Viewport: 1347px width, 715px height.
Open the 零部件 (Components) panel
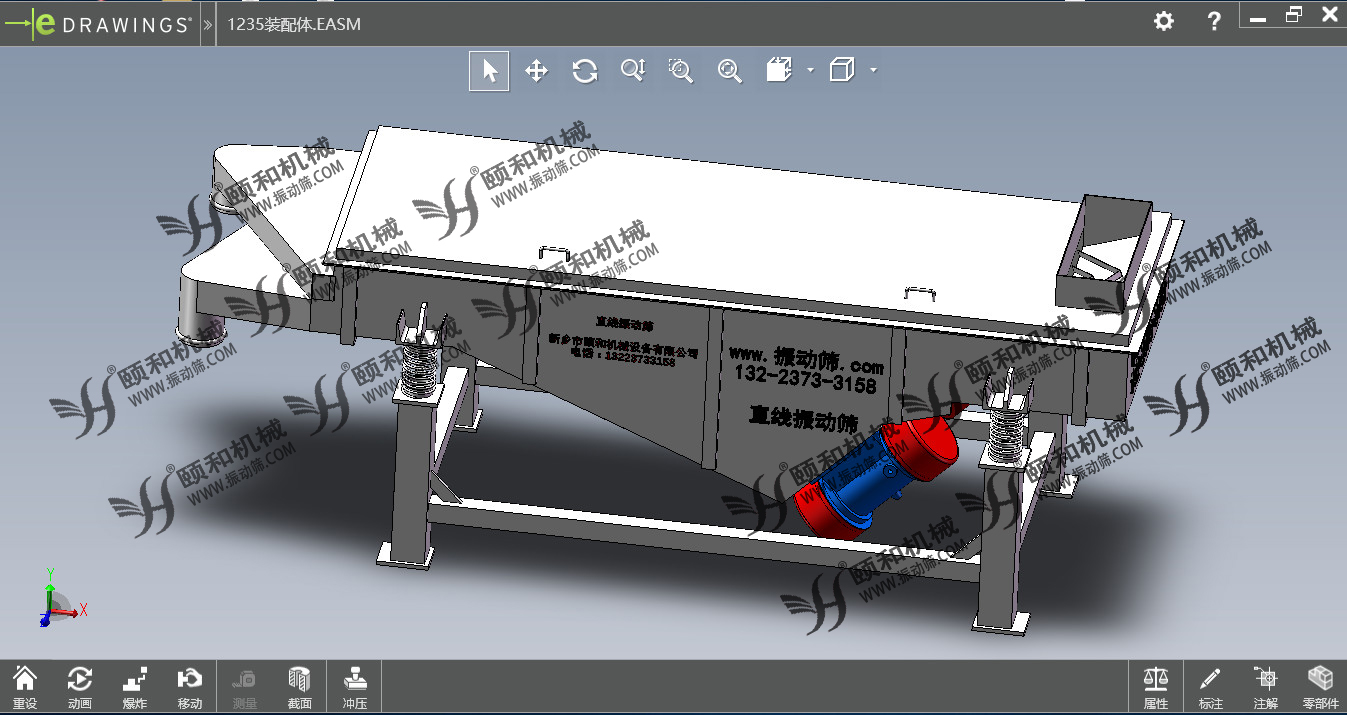click(1321, 687)
